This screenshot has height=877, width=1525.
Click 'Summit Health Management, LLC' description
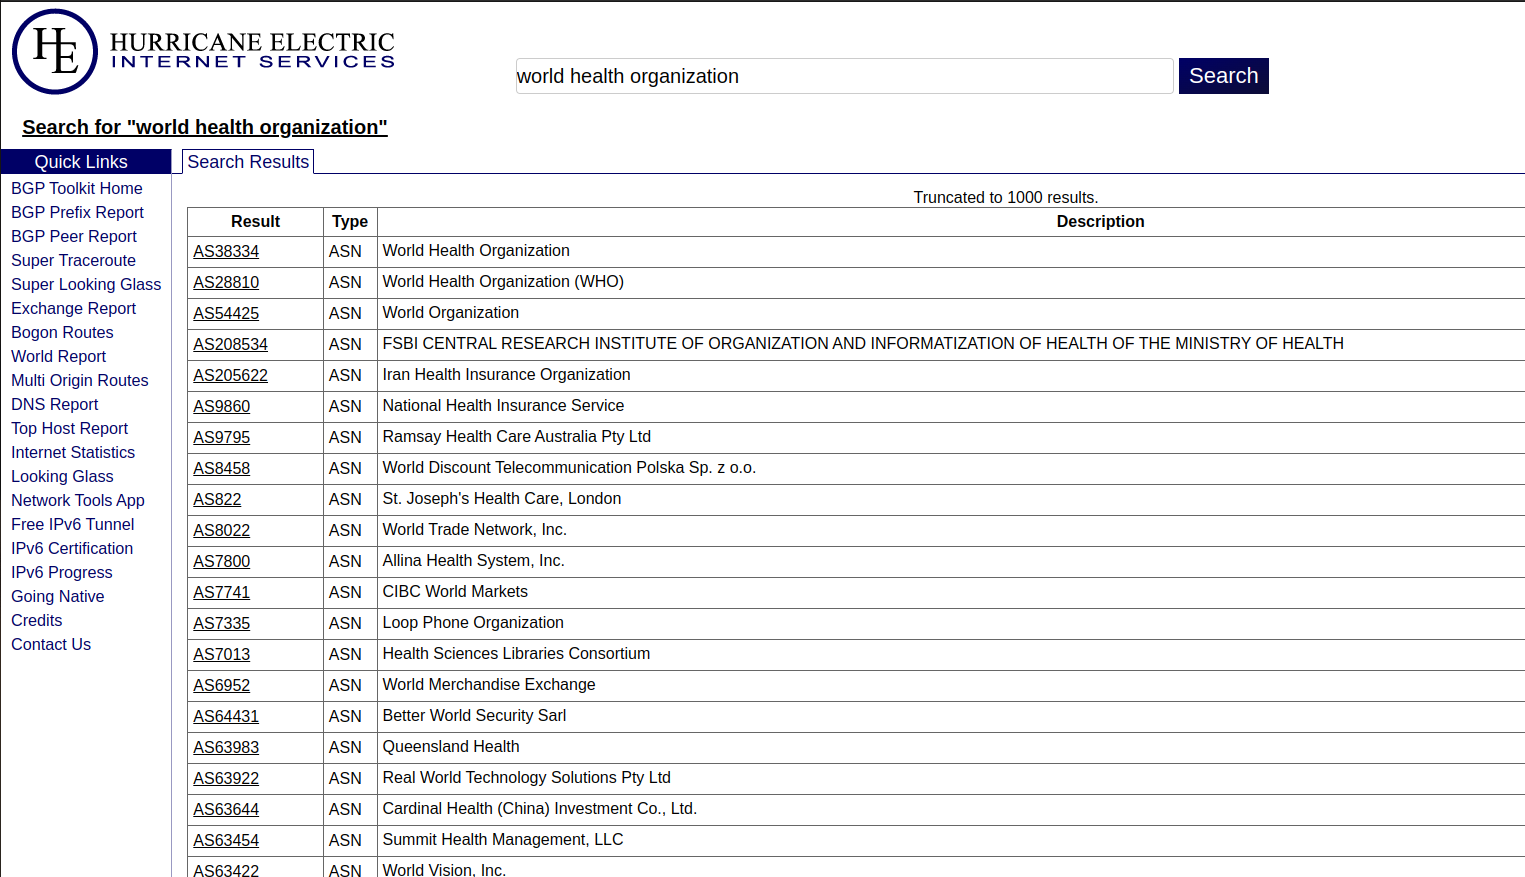(503, 840)
